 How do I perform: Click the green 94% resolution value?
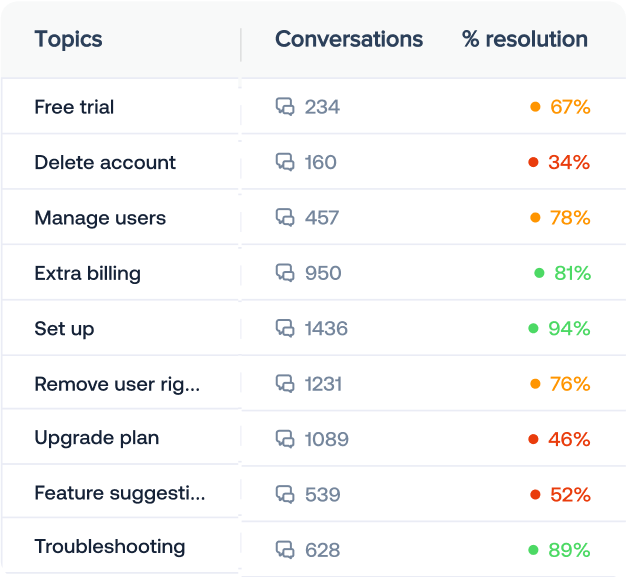point(569,328)
